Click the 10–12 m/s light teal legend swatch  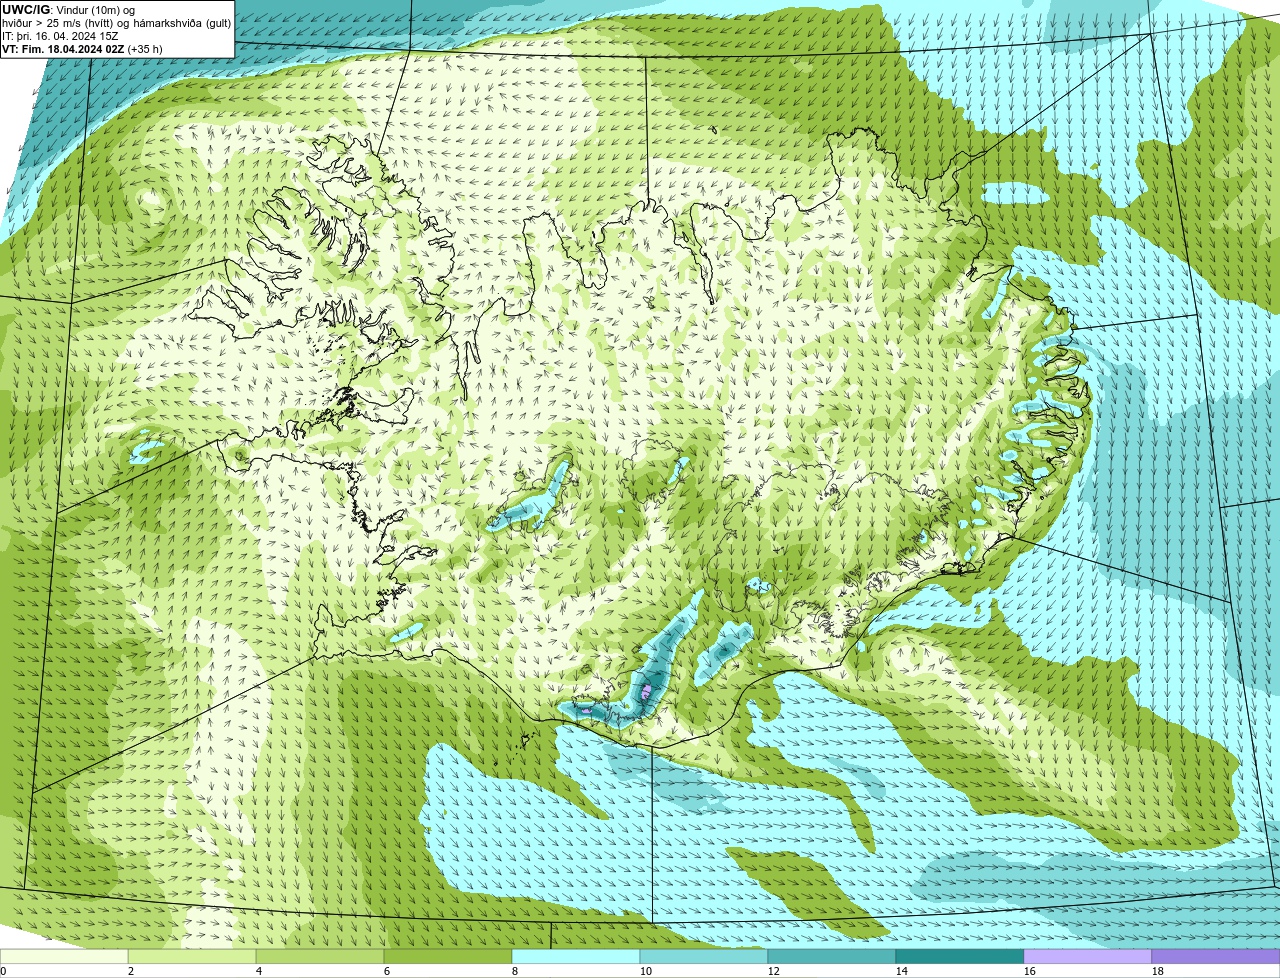coord(704,956)
